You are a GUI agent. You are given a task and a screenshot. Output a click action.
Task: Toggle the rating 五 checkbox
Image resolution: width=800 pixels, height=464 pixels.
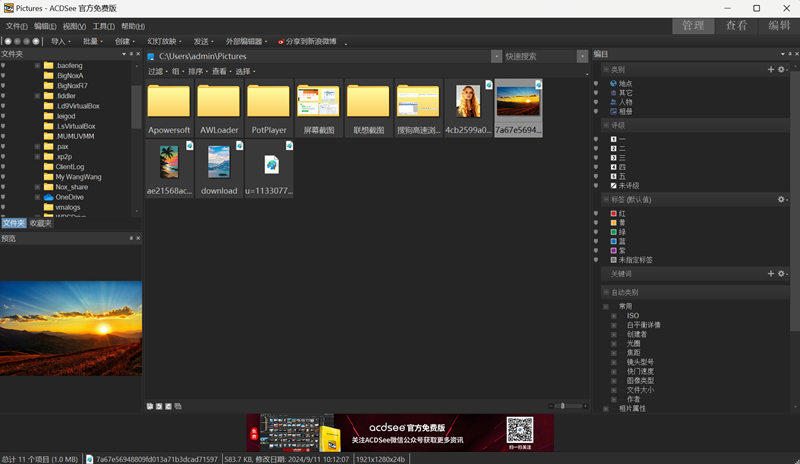(x=613, y=176)
